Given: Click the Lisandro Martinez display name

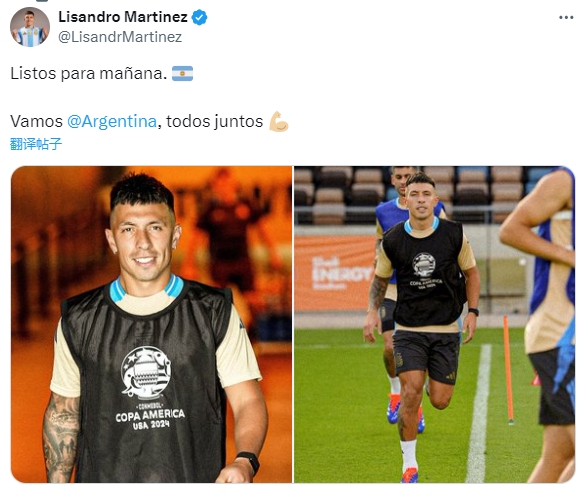Looking at the screenshot, I should click(x=123, y=17).
